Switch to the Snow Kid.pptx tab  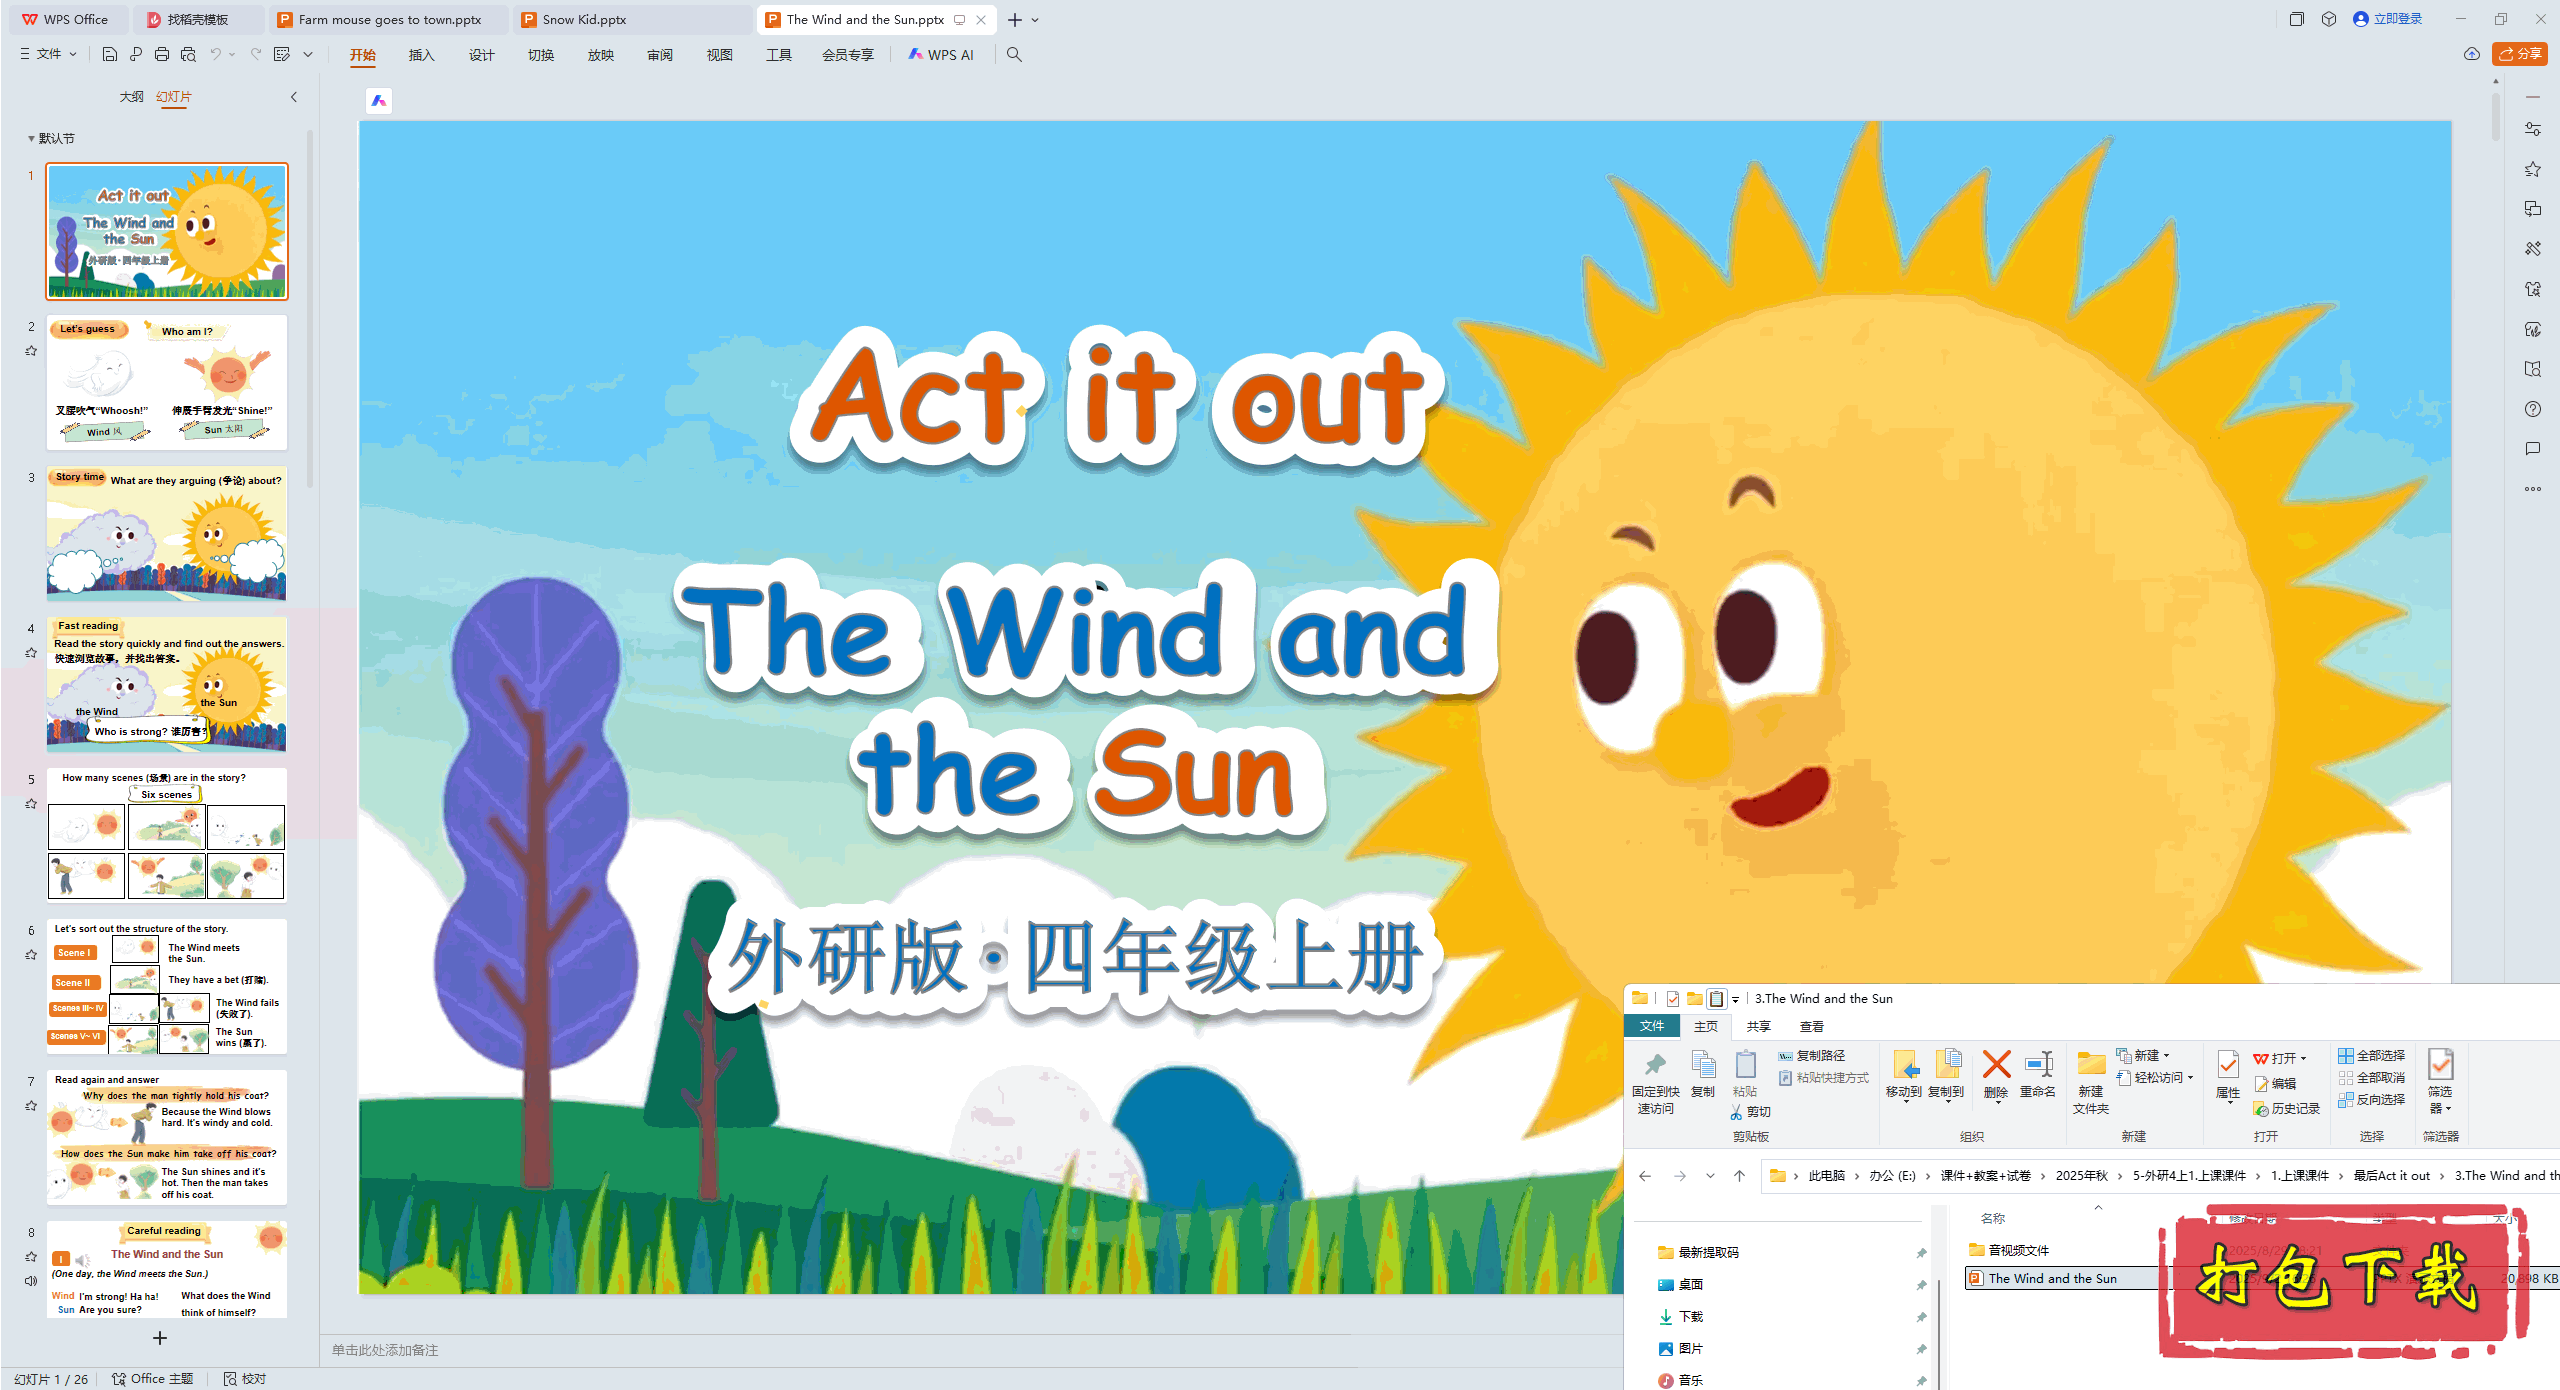click(584, 20)
